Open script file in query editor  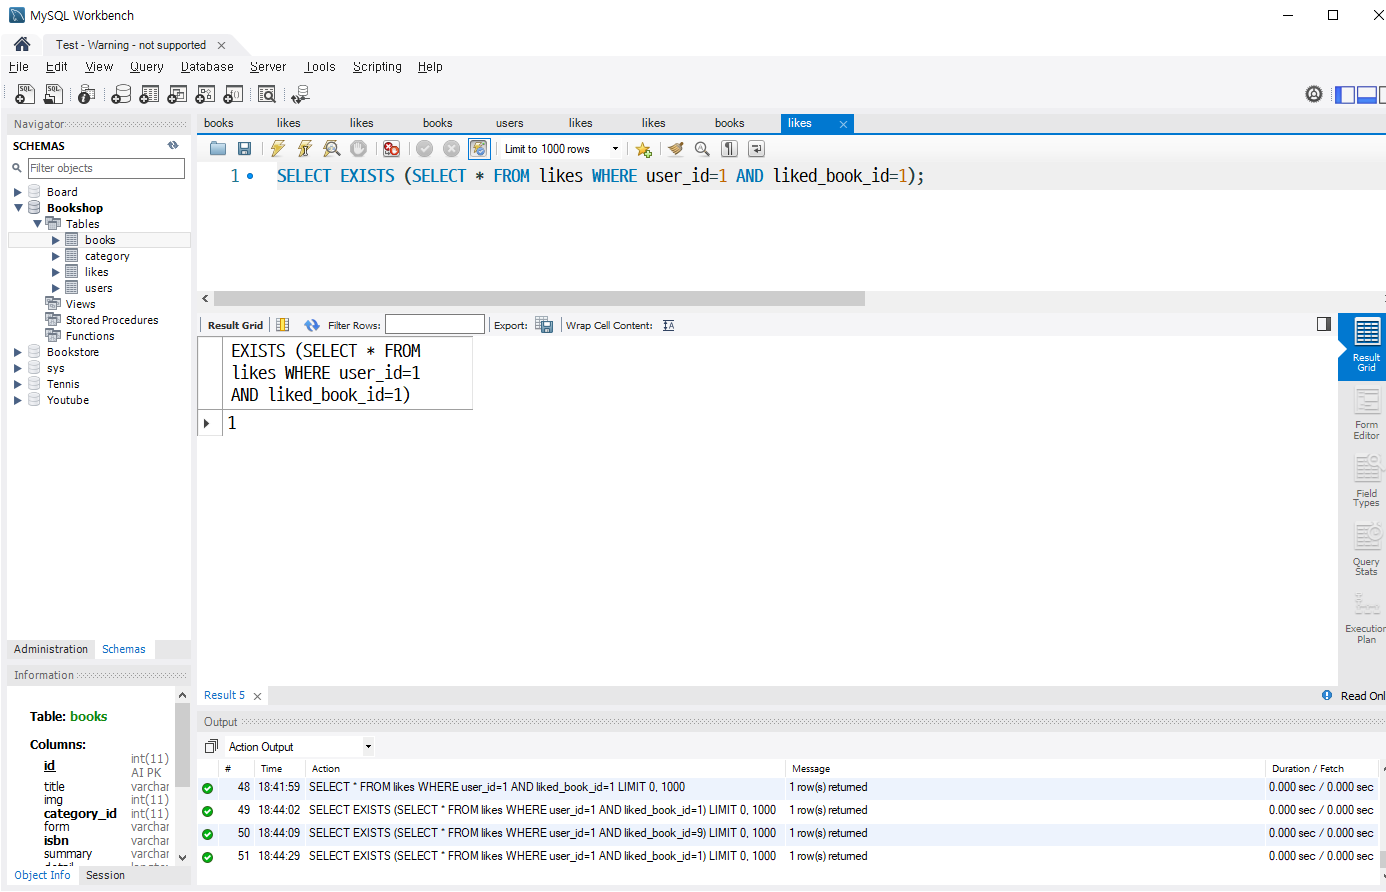coord(218,149)
